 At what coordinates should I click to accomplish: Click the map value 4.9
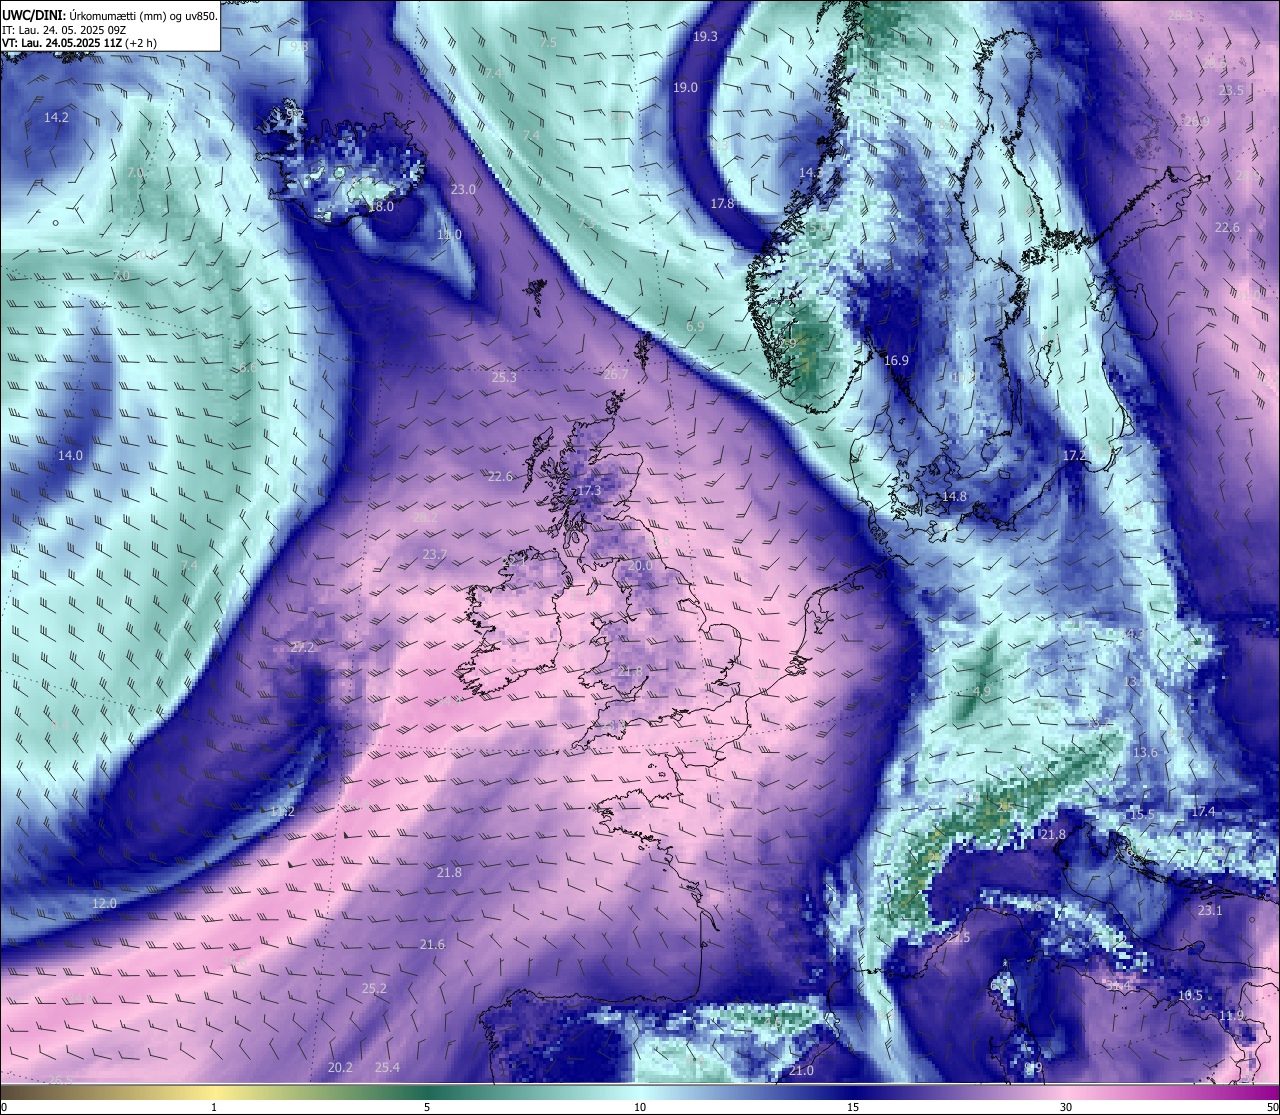[982, 691]
